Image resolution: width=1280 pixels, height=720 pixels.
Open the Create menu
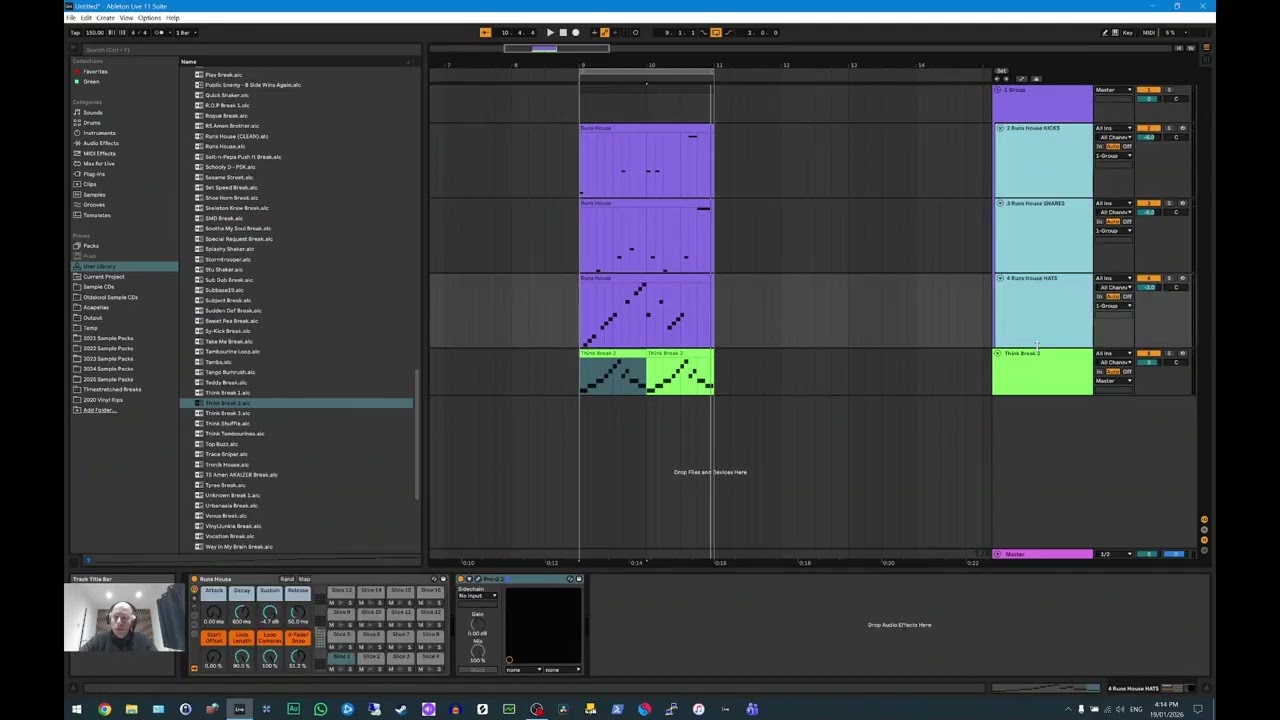pos(105,18)
